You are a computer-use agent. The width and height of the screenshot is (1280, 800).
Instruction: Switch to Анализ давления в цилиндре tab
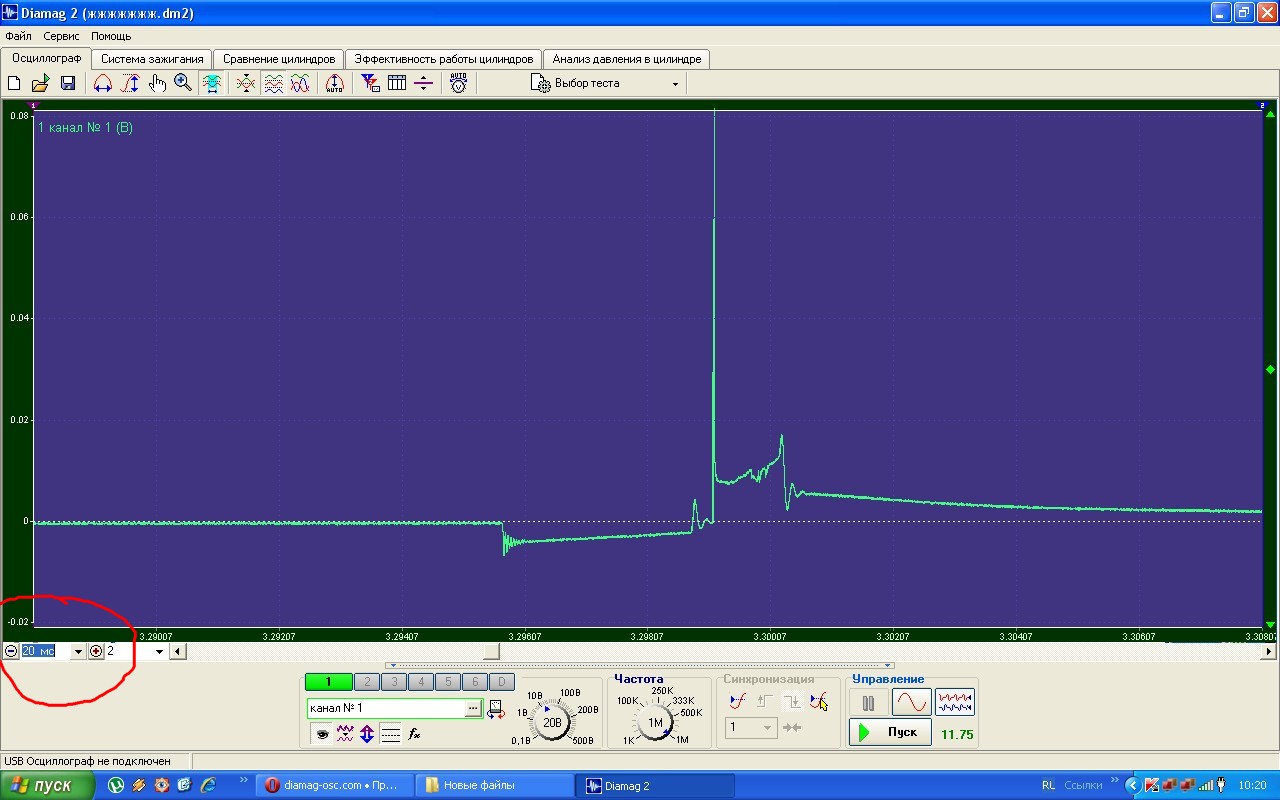(x=627, y=59)
